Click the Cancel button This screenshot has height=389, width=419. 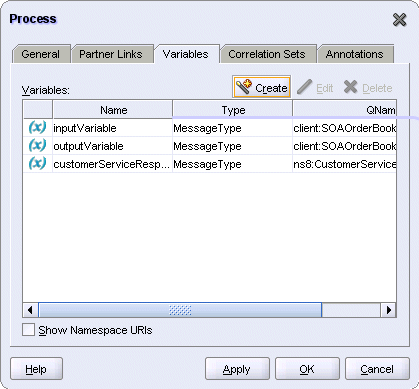(377, 369)
